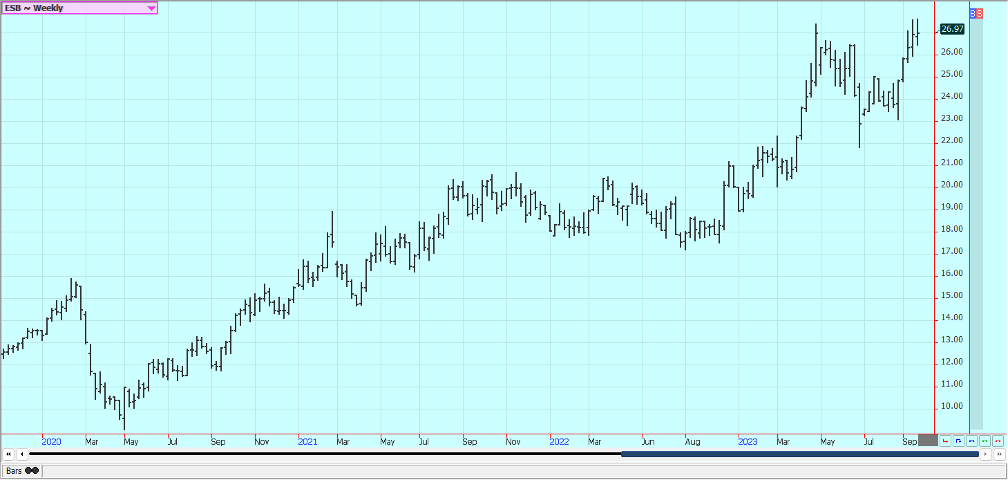Click the Aug label on time axis
The width and height of the screenshot is (1008, 480).
coord(693,442)
